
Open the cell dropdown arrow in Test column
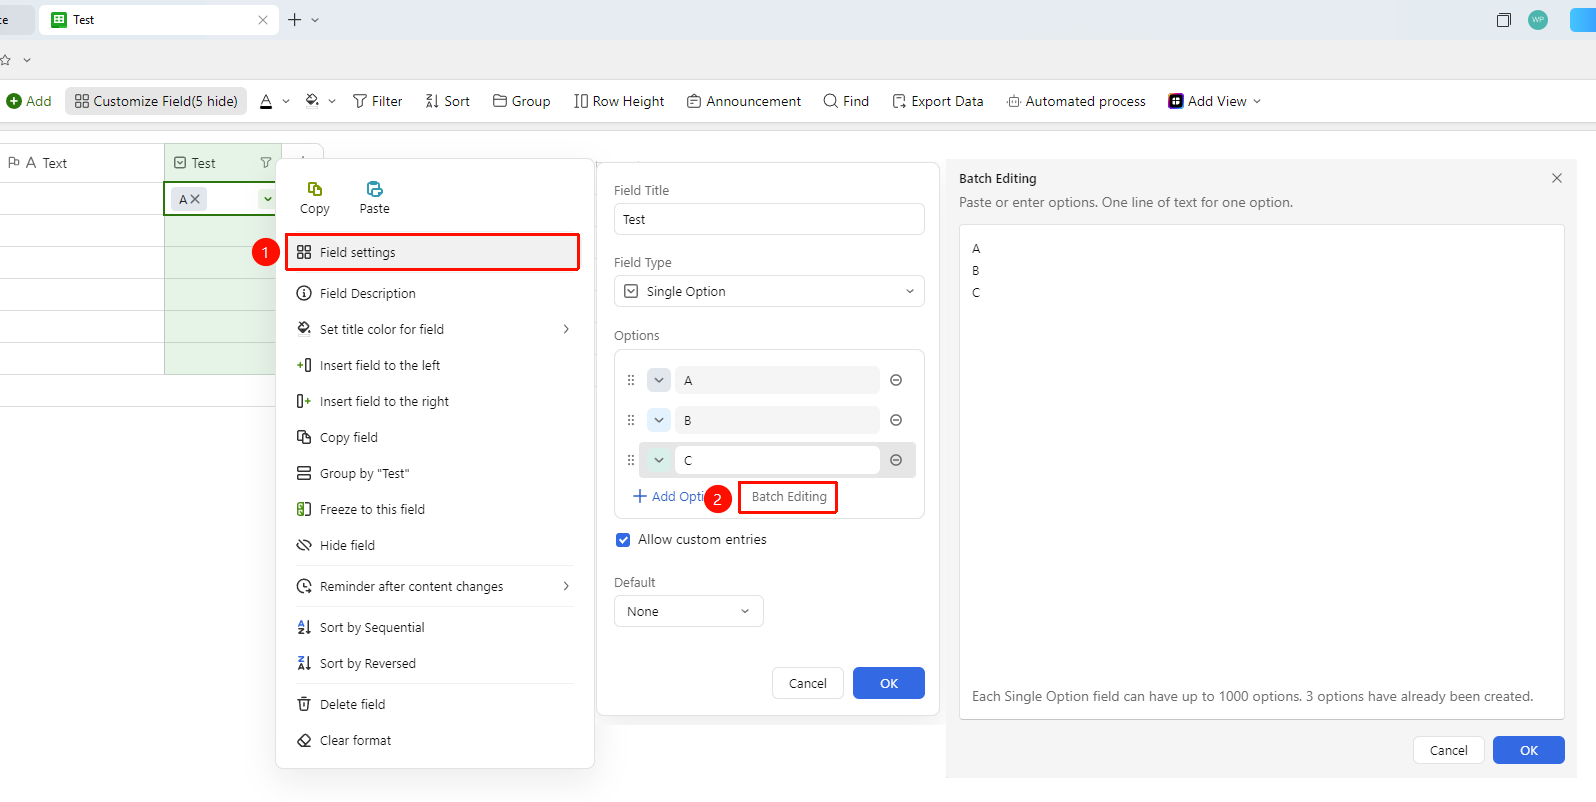[x=267, y=199]
